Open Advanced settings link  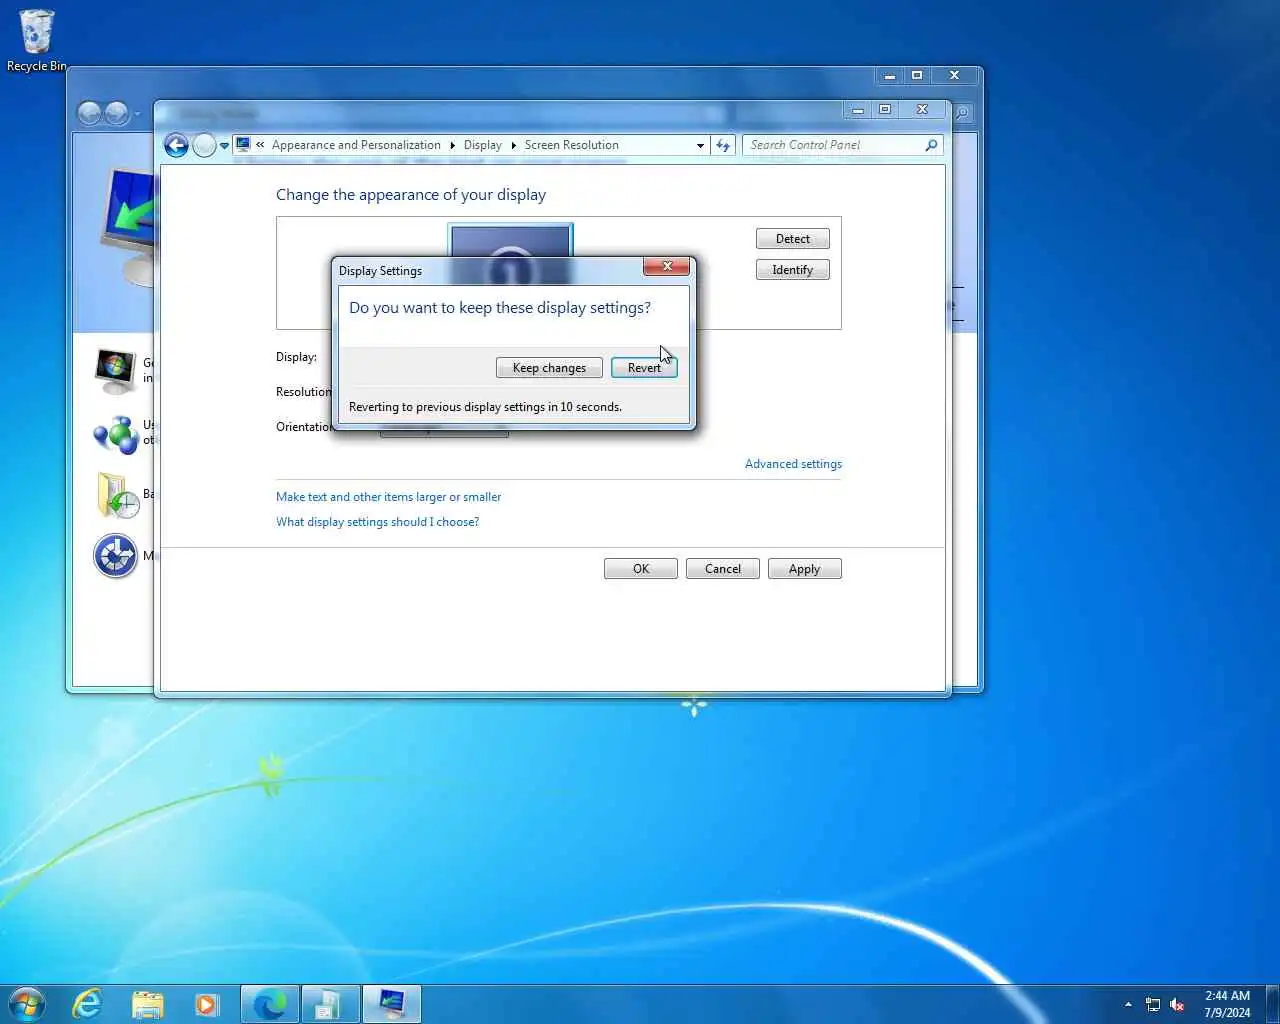tap(793, 464)
